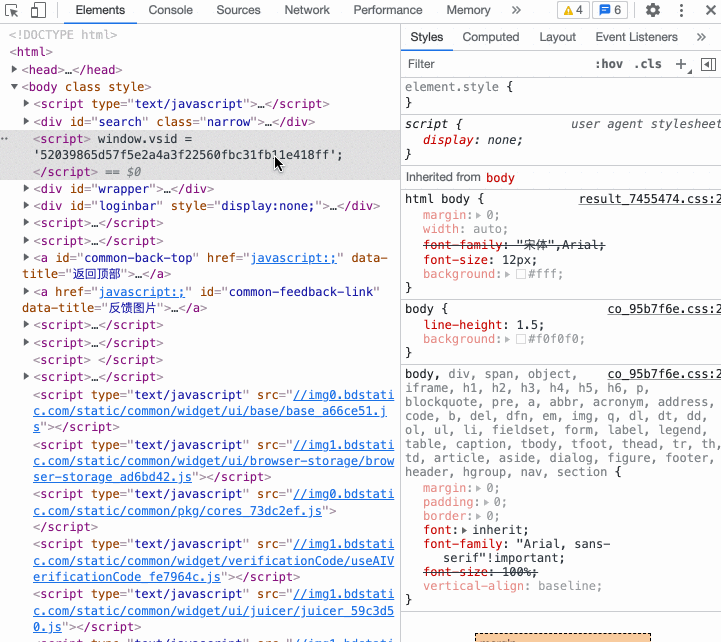Viewport: 721px width, 642px height.
Task: Toggle the device toolbar icon
Action: pyautogui.click(x=38, y=10)
